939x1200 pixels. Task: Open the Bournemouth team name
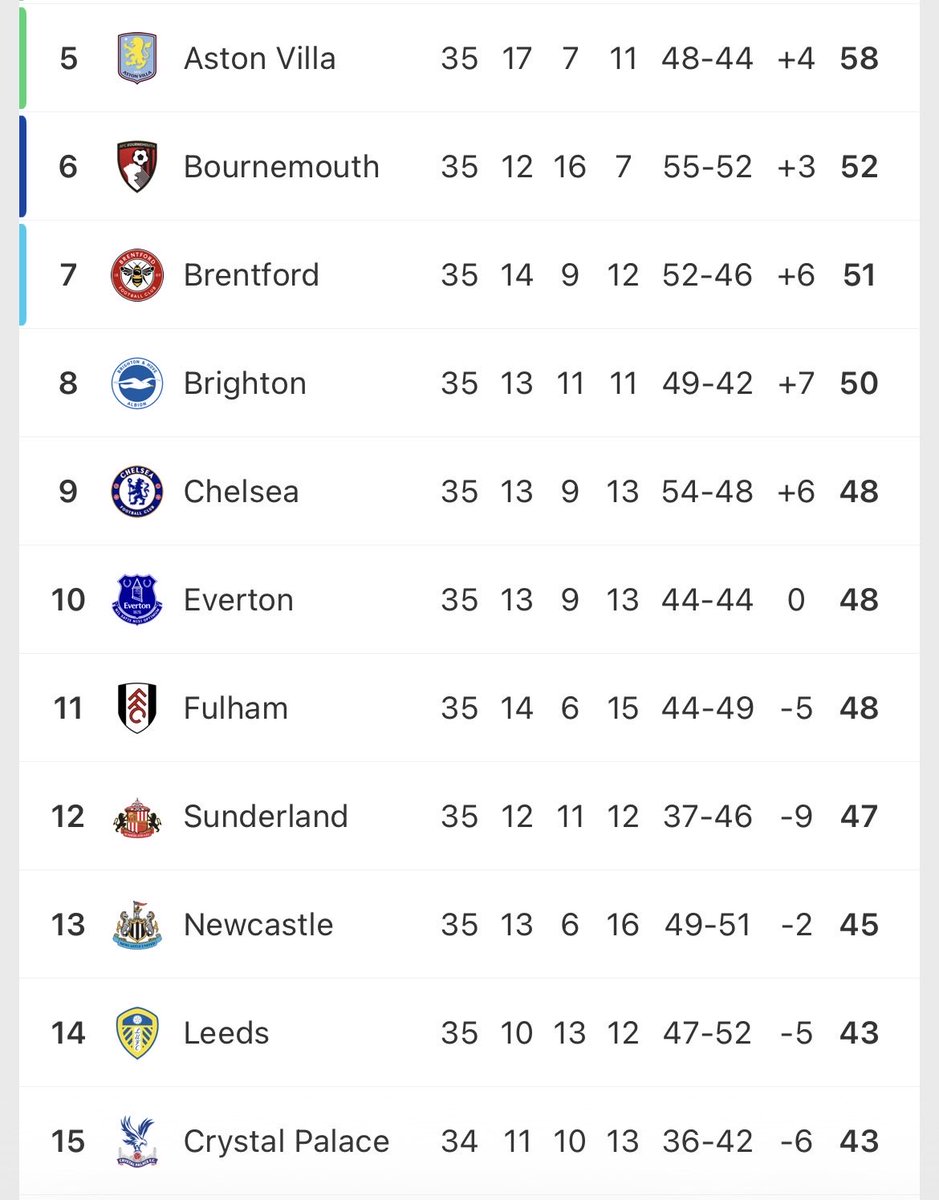282,167
